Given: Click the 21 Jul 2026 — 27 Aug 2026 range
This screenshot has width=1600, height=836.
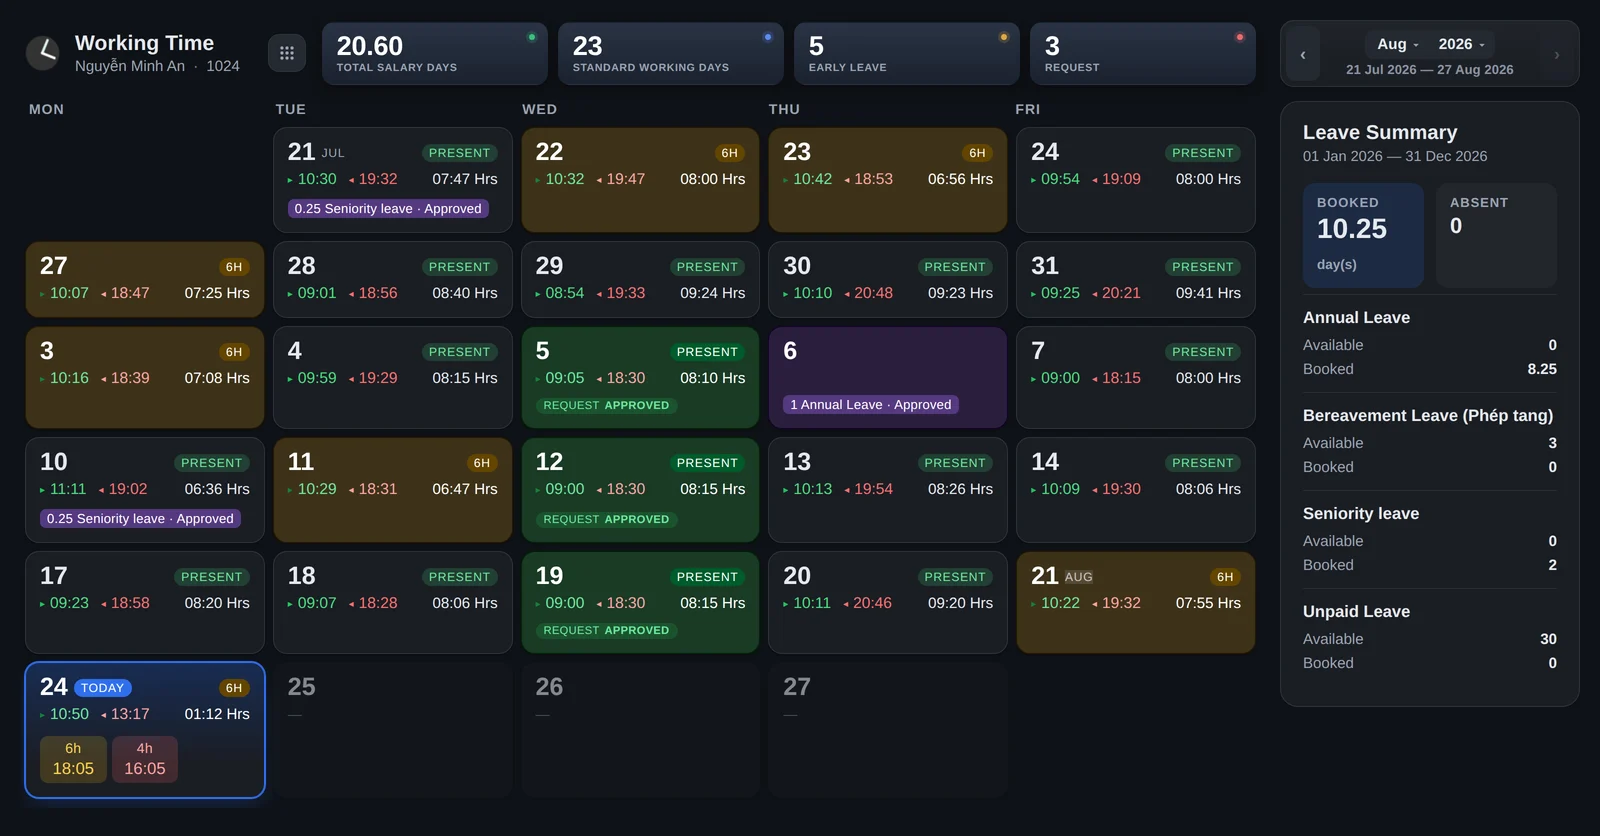Looking at the screenshot, I should [x=1430, y=70].
